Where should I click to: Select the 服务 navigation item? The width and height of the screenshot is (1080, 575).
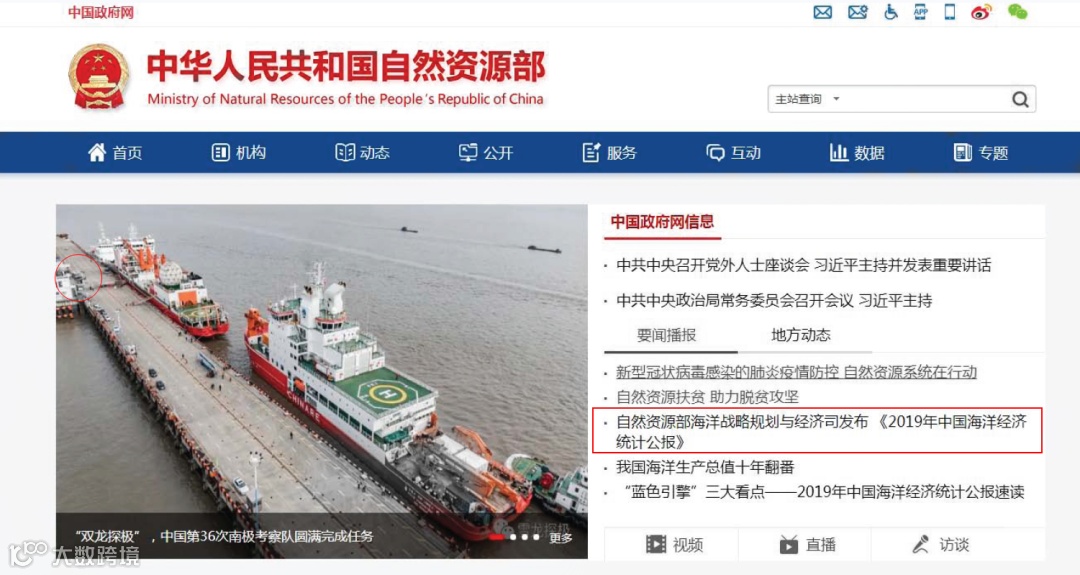(x=610, y=152)
